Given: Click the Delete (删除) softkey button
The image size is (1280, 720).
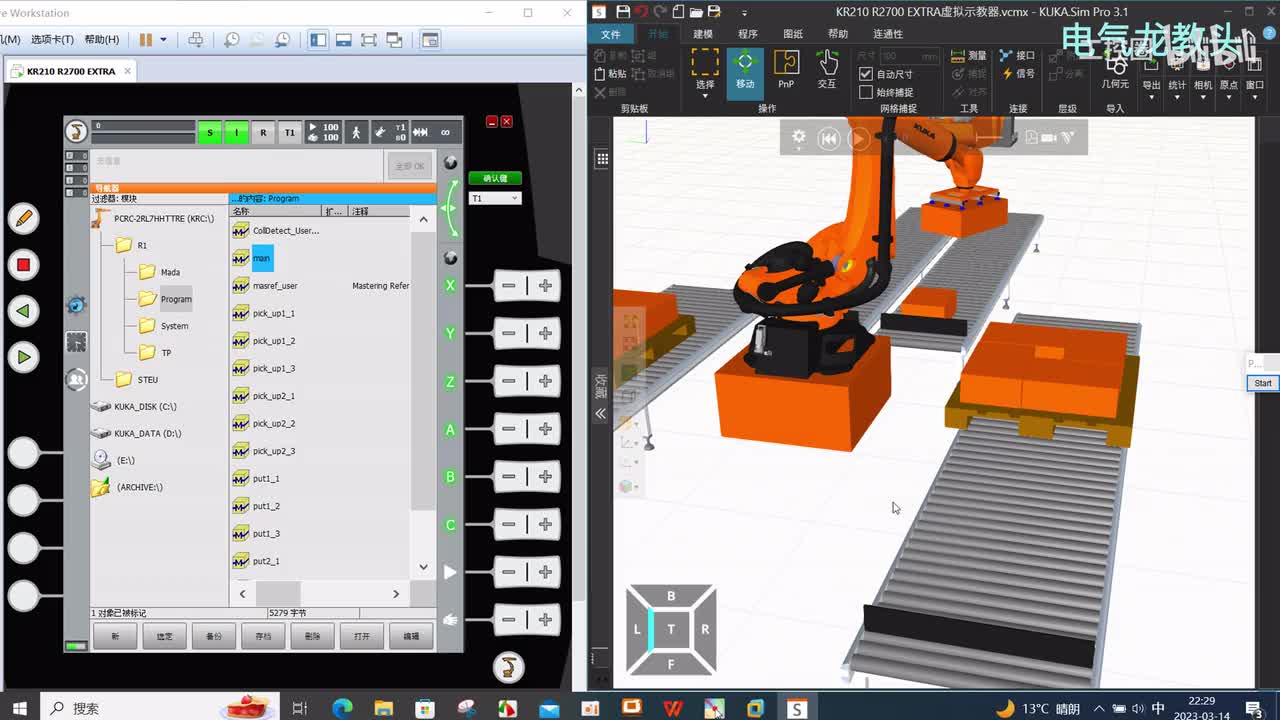Looking at the screenshot, I should tap(313, 636).
